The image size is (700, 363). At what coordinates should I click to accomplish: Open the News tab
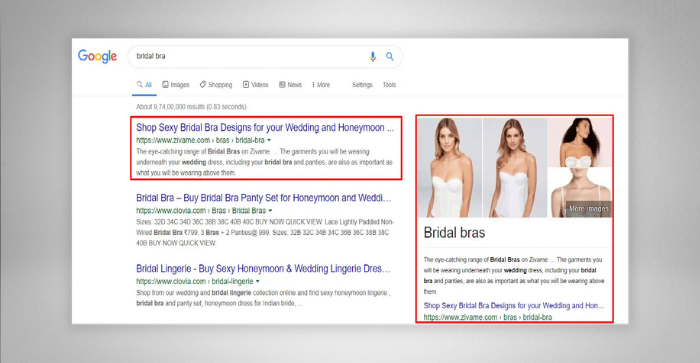290,85
